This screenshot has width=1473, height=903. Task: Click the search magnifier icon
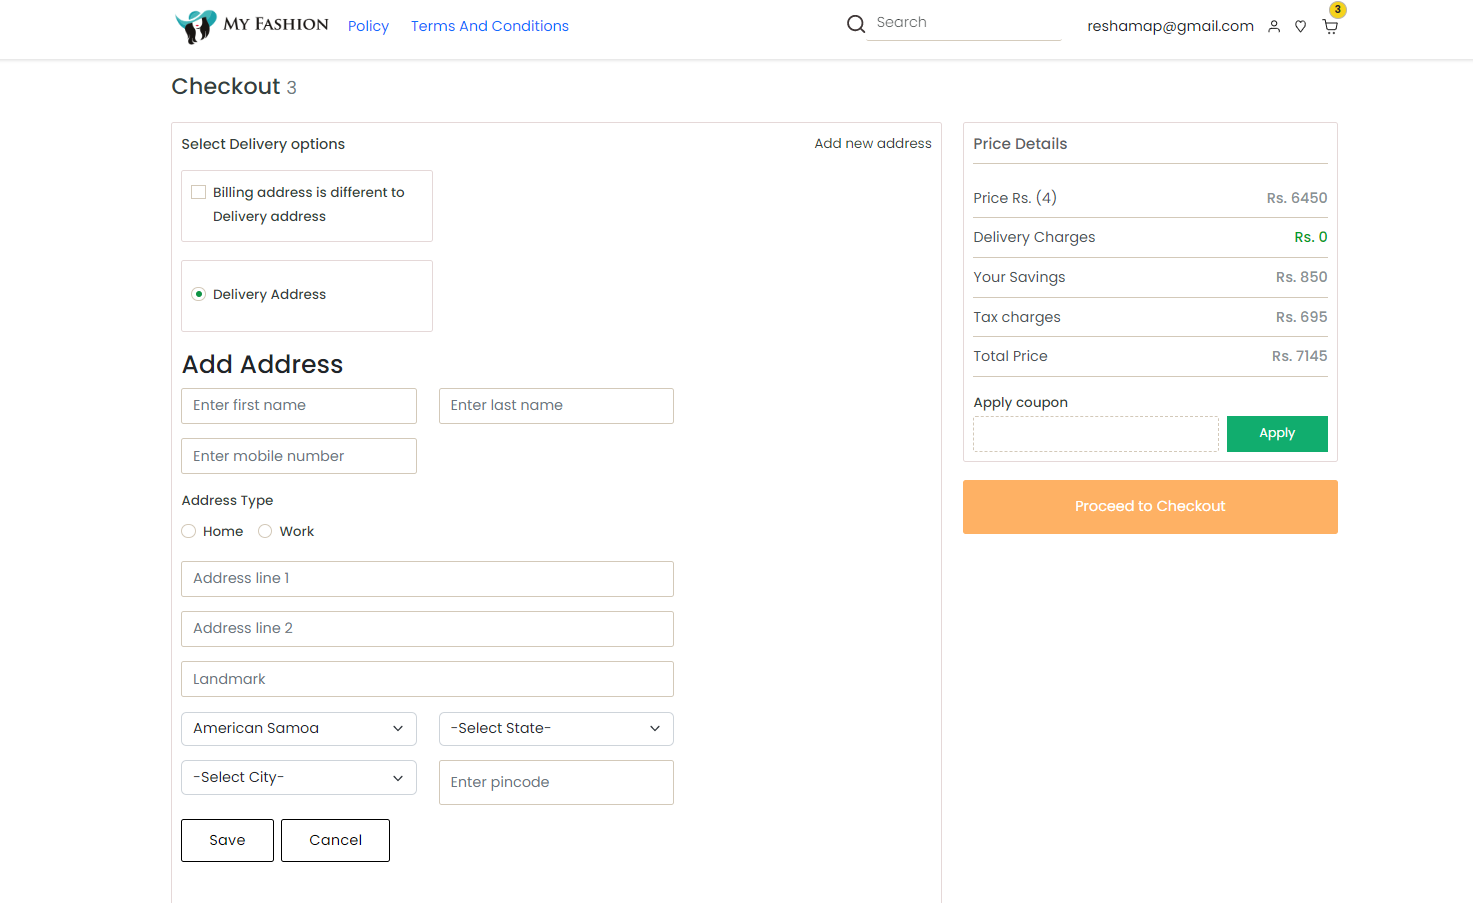coord(856,24)
